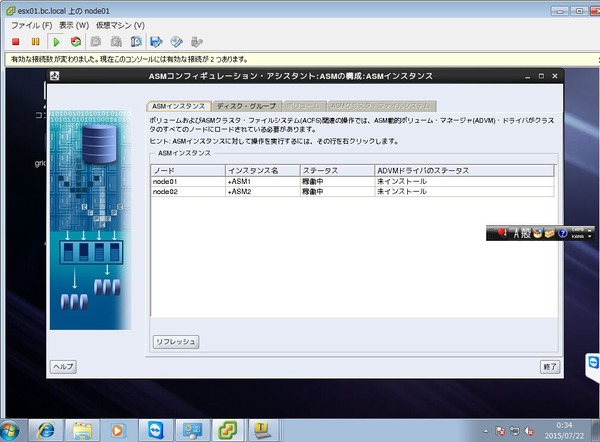Click the revert to snapshot icon
The width and height of the screenshot is (600, 442).
tap(116, 42)
